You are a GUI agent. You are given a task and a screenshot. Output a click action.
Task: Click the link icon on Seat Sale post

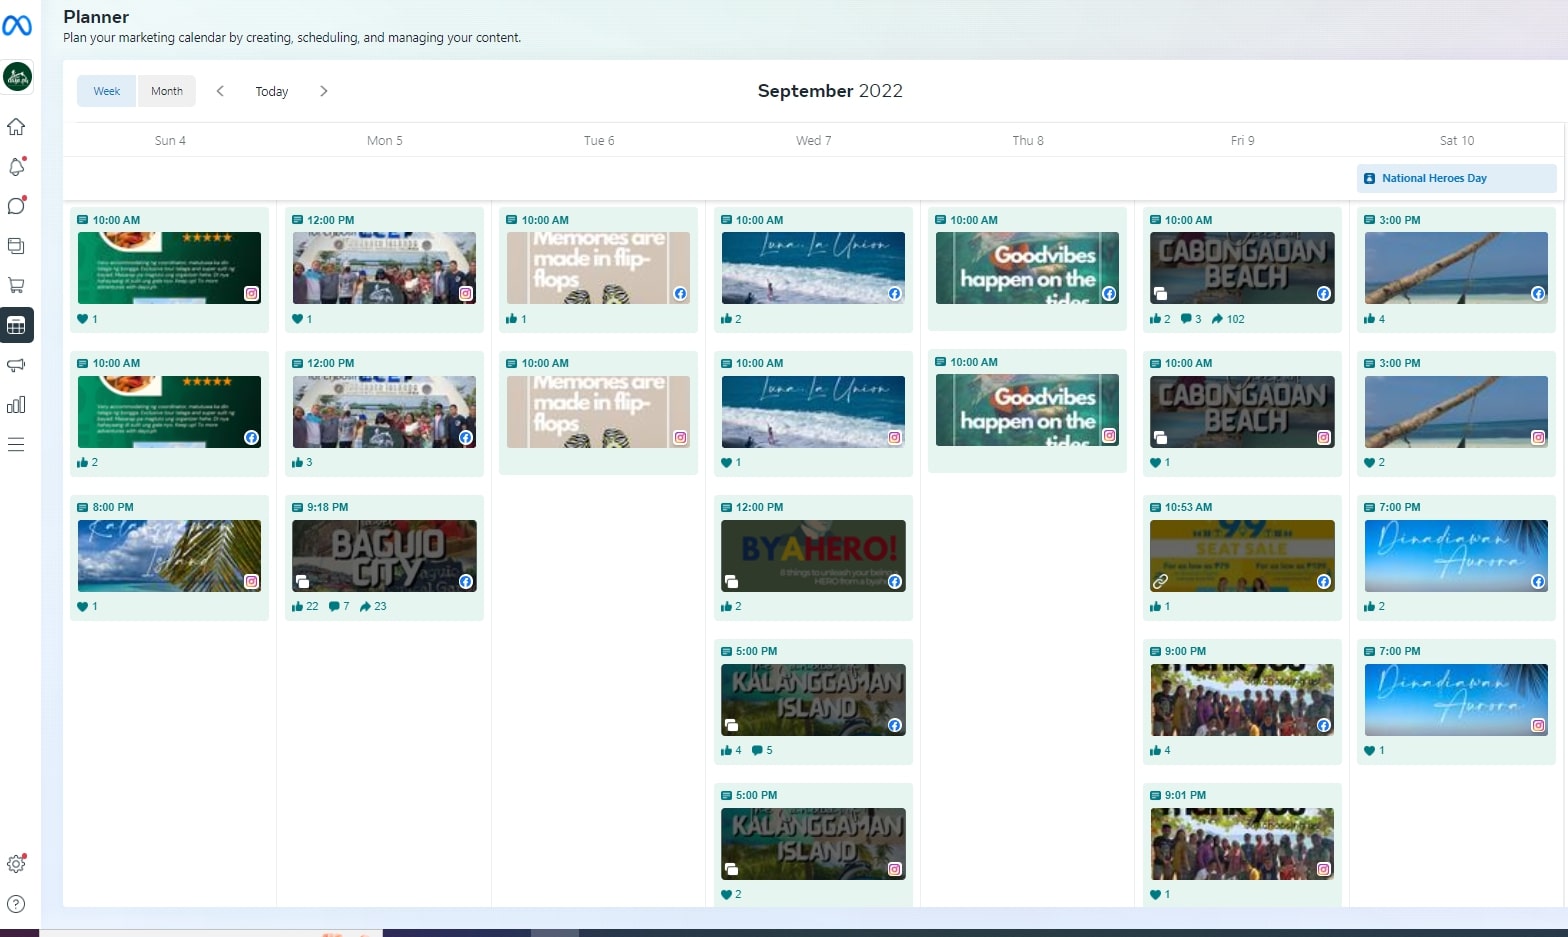tap(1160, 581)
